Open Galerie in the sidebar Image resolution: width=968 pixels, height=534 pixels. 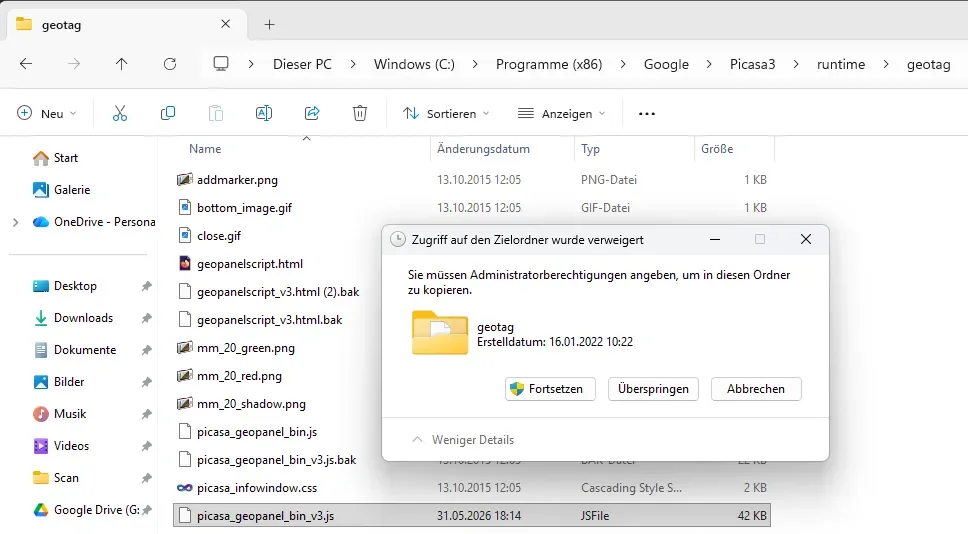[x=61, y=190]
